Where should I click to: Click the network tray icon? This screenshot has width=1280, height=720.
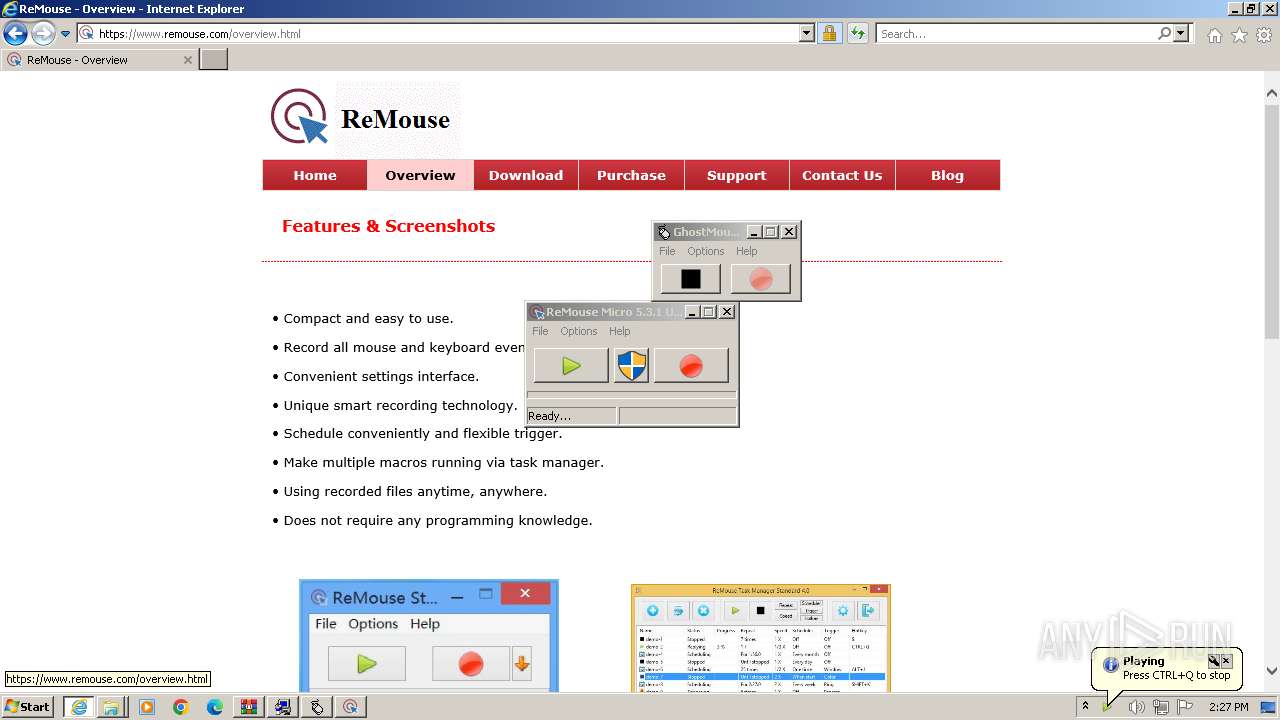[1161, 707]
